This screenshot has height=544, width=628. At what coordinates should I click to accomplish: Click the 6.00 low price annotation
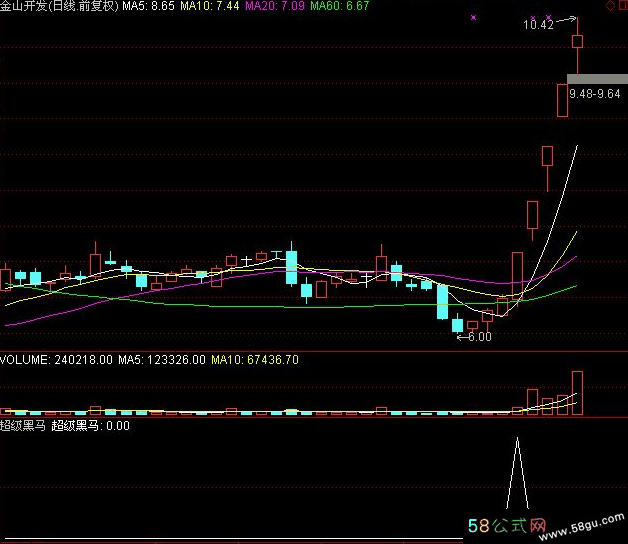[474, 337]
